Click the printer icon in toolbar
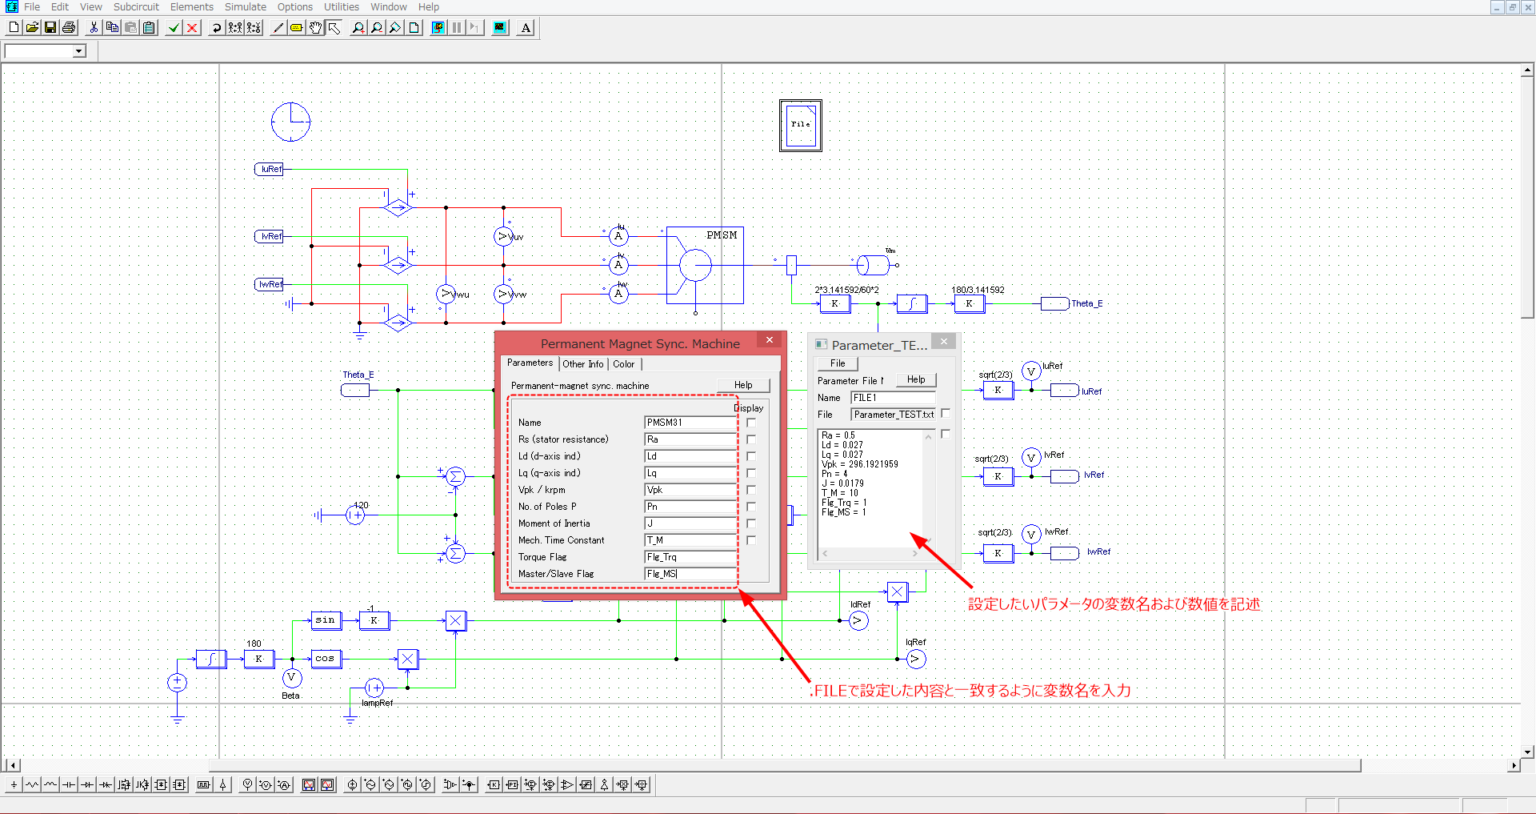 [x=69, y=28]
